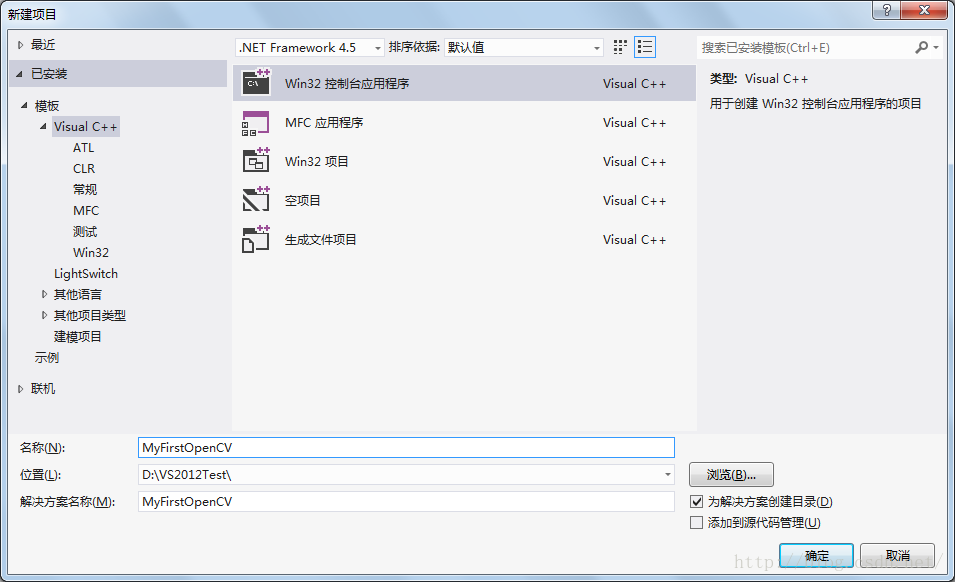Viewport: 955px width, 582px height.
Task: Click the 浏览(B)... button
Action: coord(731,475)
